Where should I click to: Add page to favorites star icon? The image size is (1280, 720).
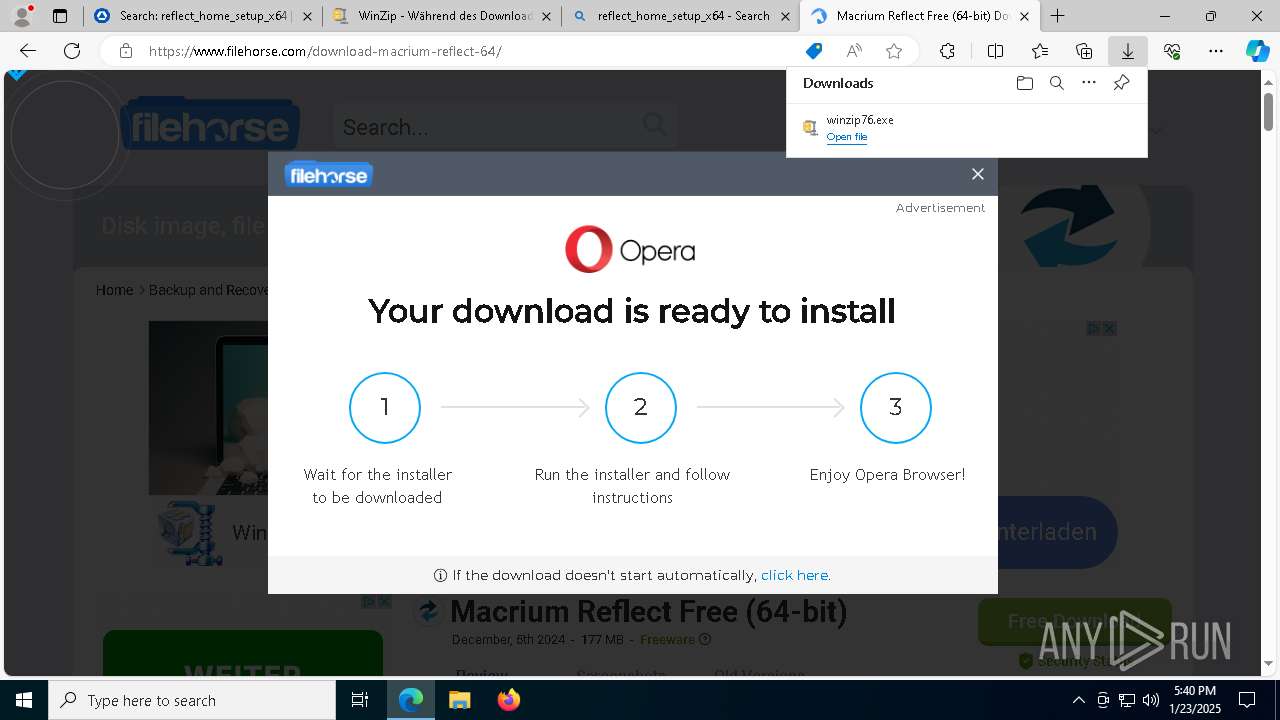click(894, 51)
